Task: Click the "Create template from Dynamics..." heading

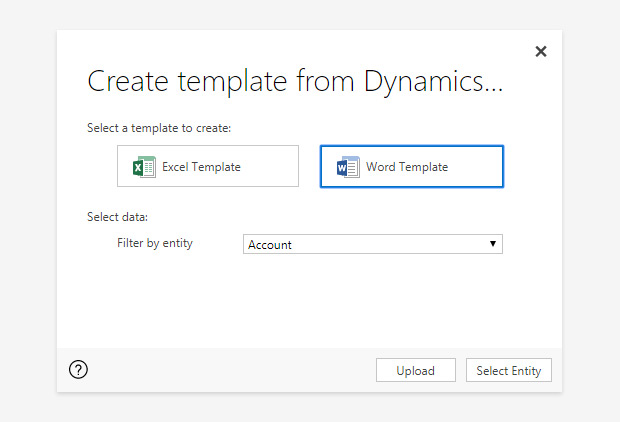Action: click(x=295, y=81)
